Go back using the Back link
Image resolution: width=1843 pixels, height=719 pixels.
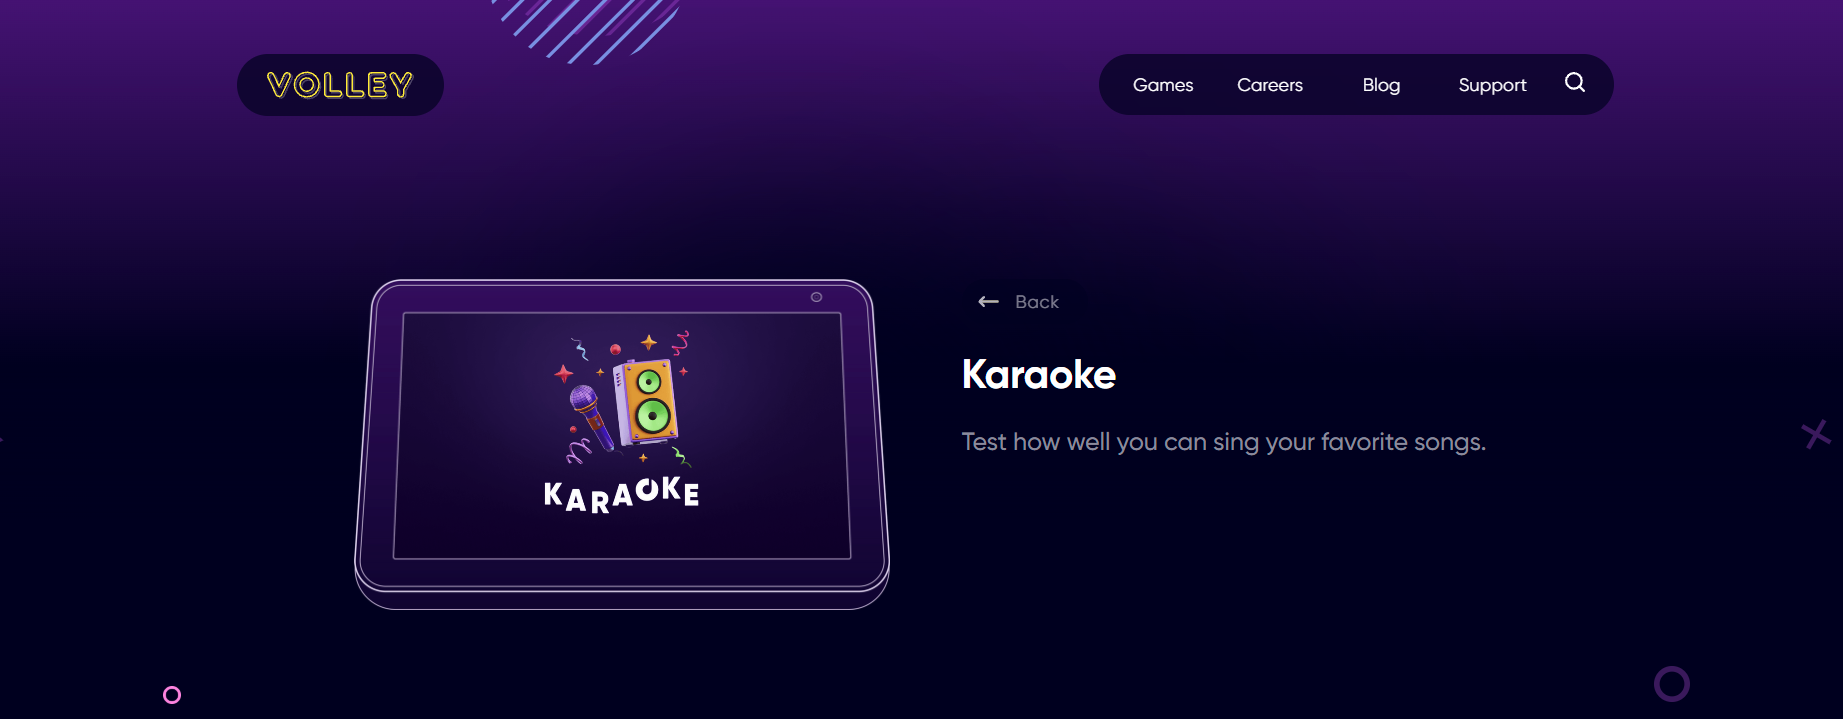click(1018, 301)
